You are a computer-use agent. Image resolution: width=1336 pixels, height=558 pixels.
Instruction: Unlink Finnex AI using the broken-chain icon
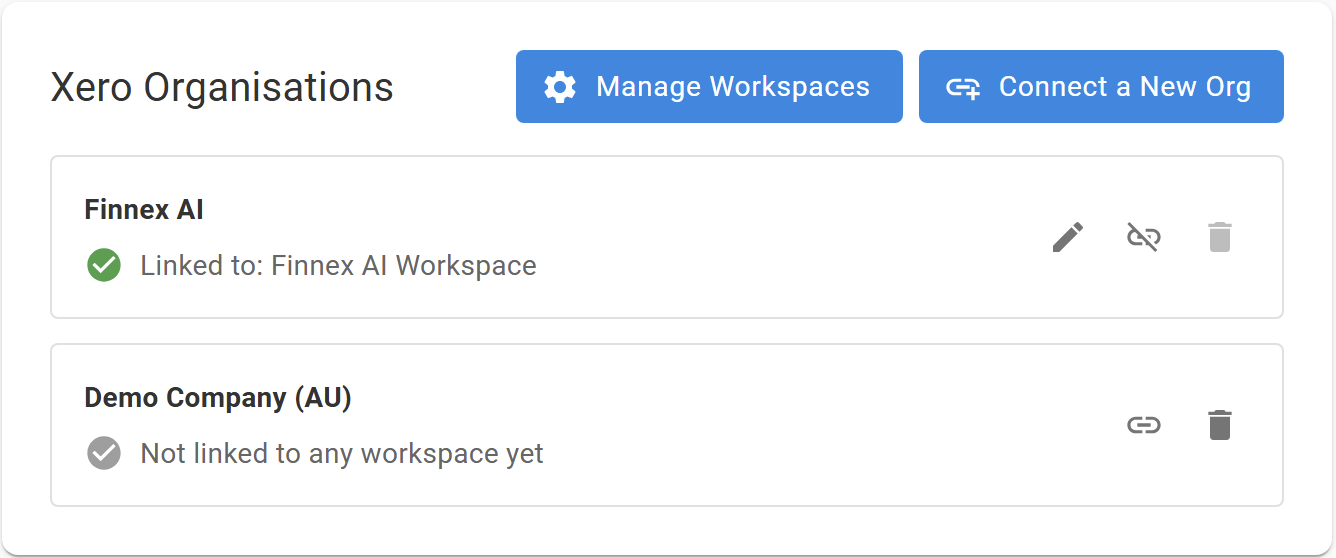point(1144,237)
